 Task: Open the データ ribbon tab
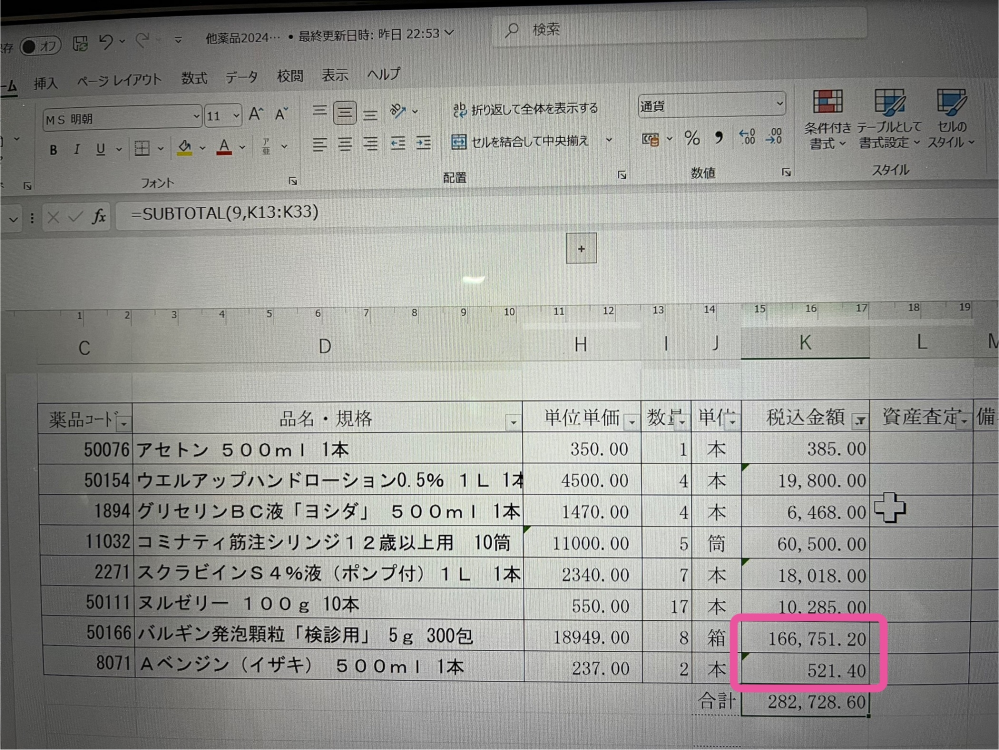pos(242,76)
